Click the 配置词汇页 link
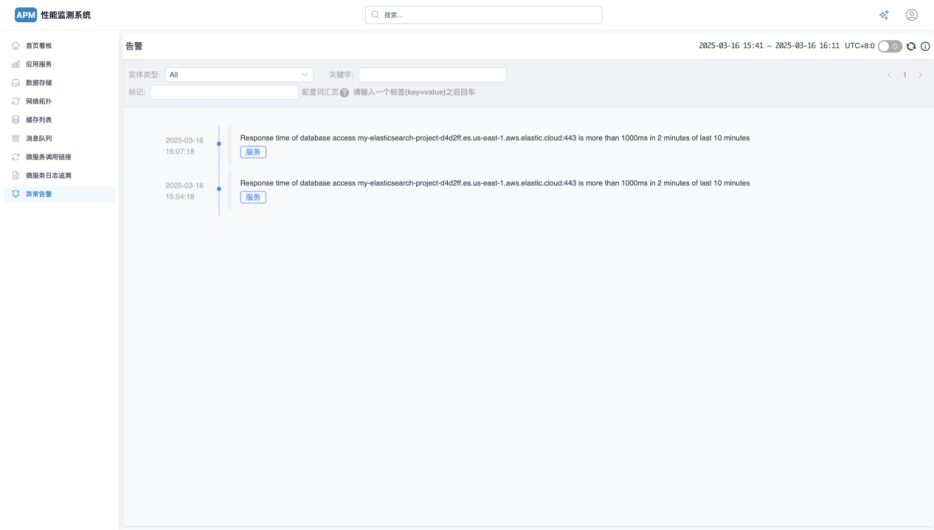 [x=320, y=92]
